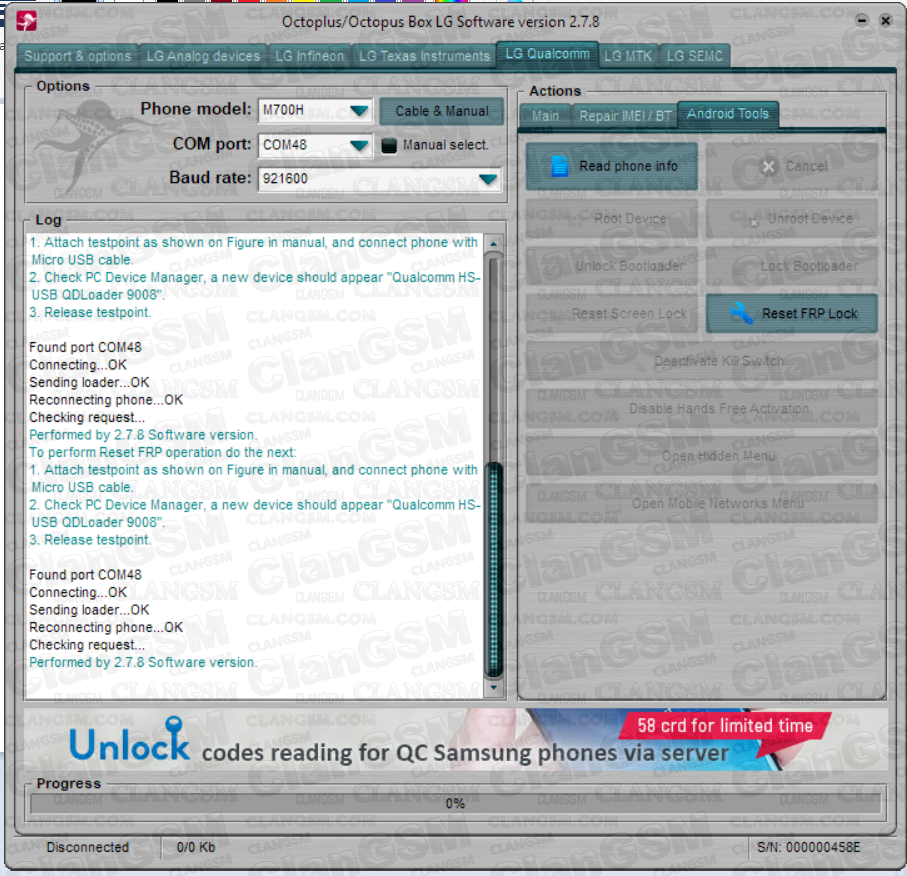This screenshot has width=907, height=876.
Task: Switch to Support & options tab
Action: tap(78, 56)
